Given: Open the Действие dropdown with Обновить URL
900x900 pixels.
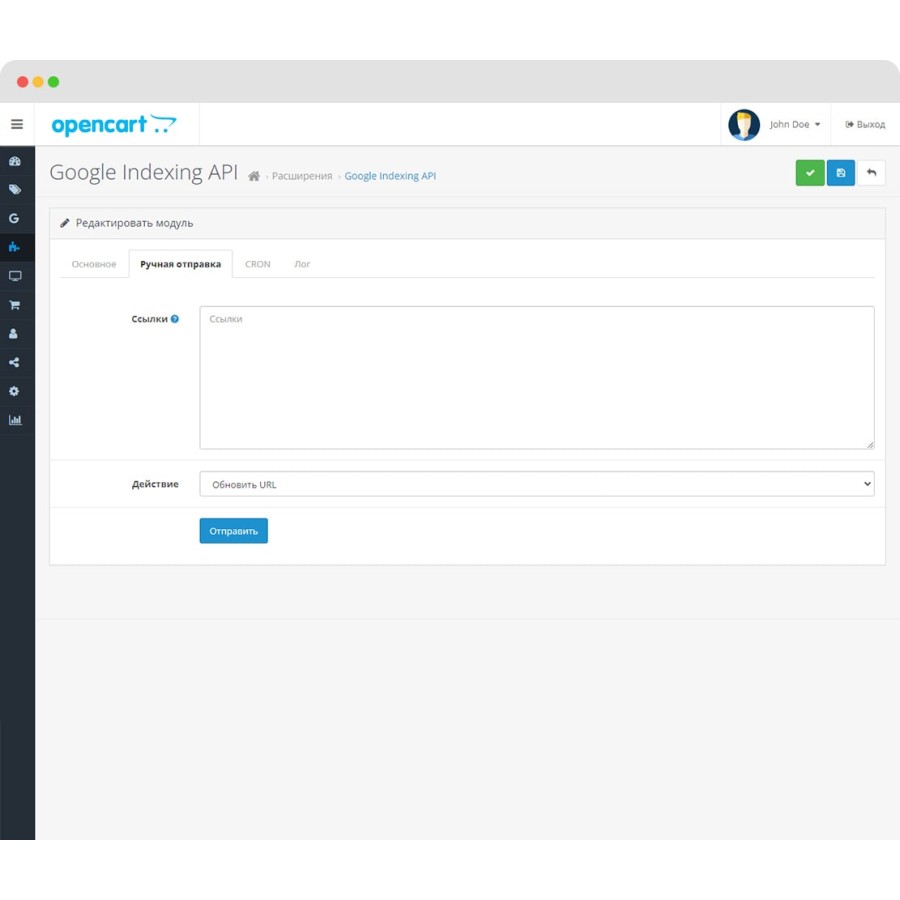Looking at the screenshot, I should point(537,484).
